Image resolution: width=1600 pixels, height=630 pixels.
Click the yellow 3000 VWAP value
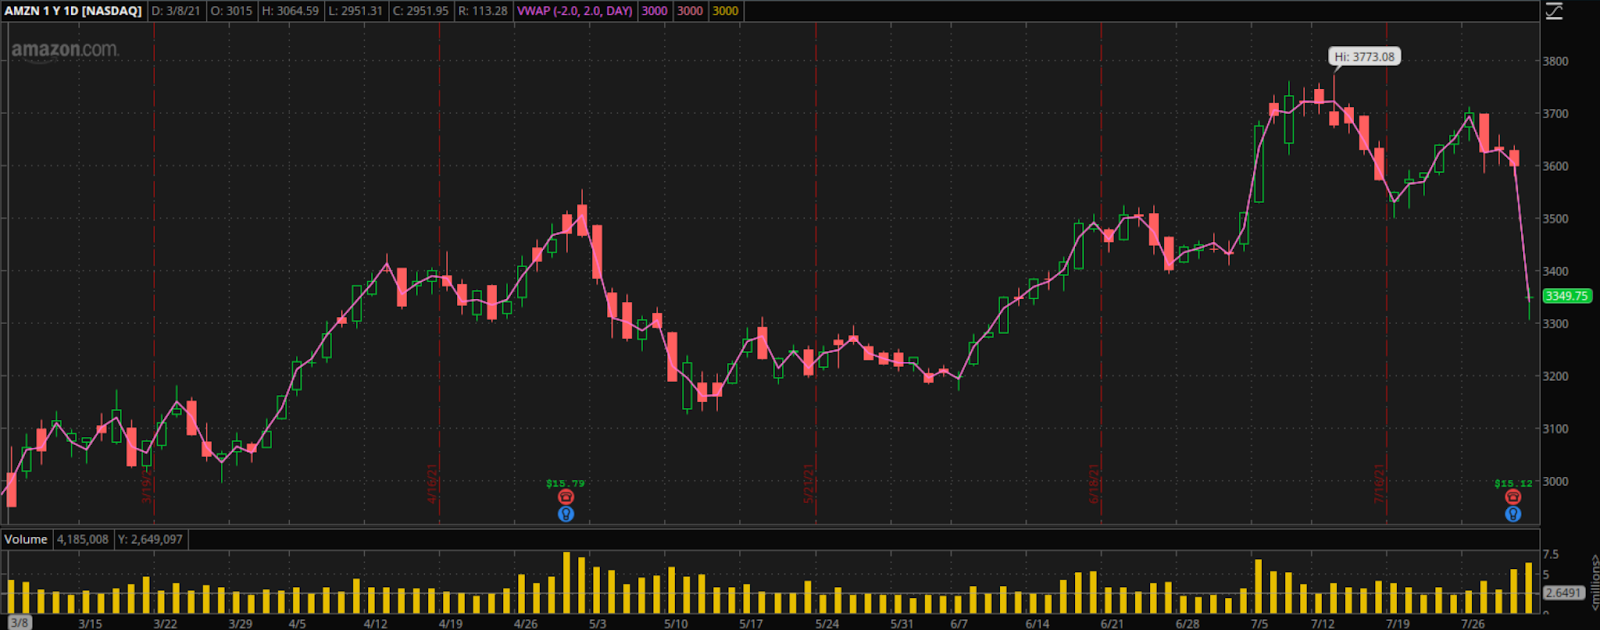pyautogui.click(x=726, y=11)
